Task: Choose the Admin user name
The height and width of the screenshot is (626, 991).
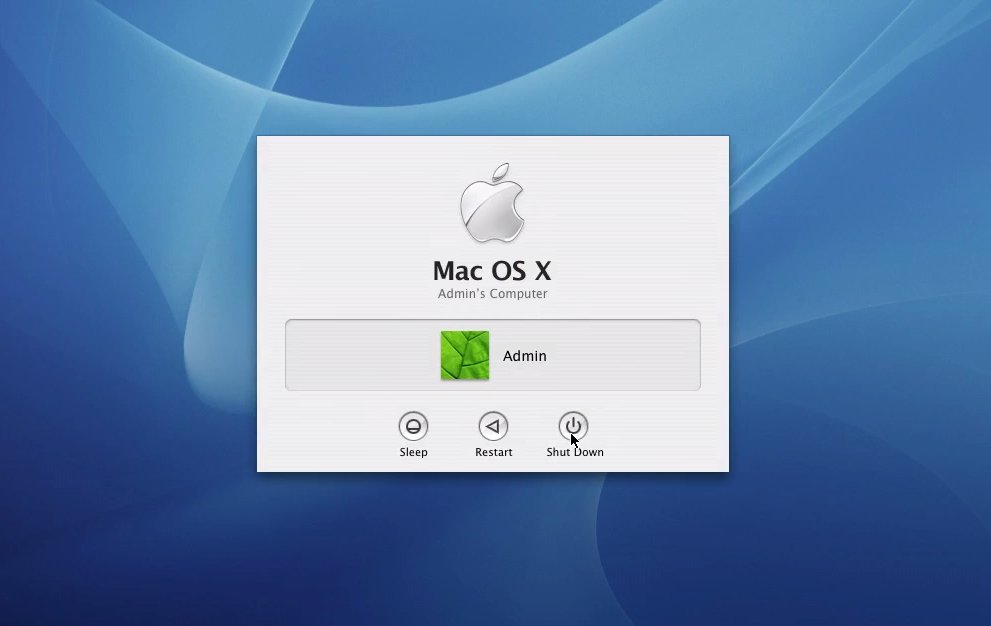Action: point(525,356)
